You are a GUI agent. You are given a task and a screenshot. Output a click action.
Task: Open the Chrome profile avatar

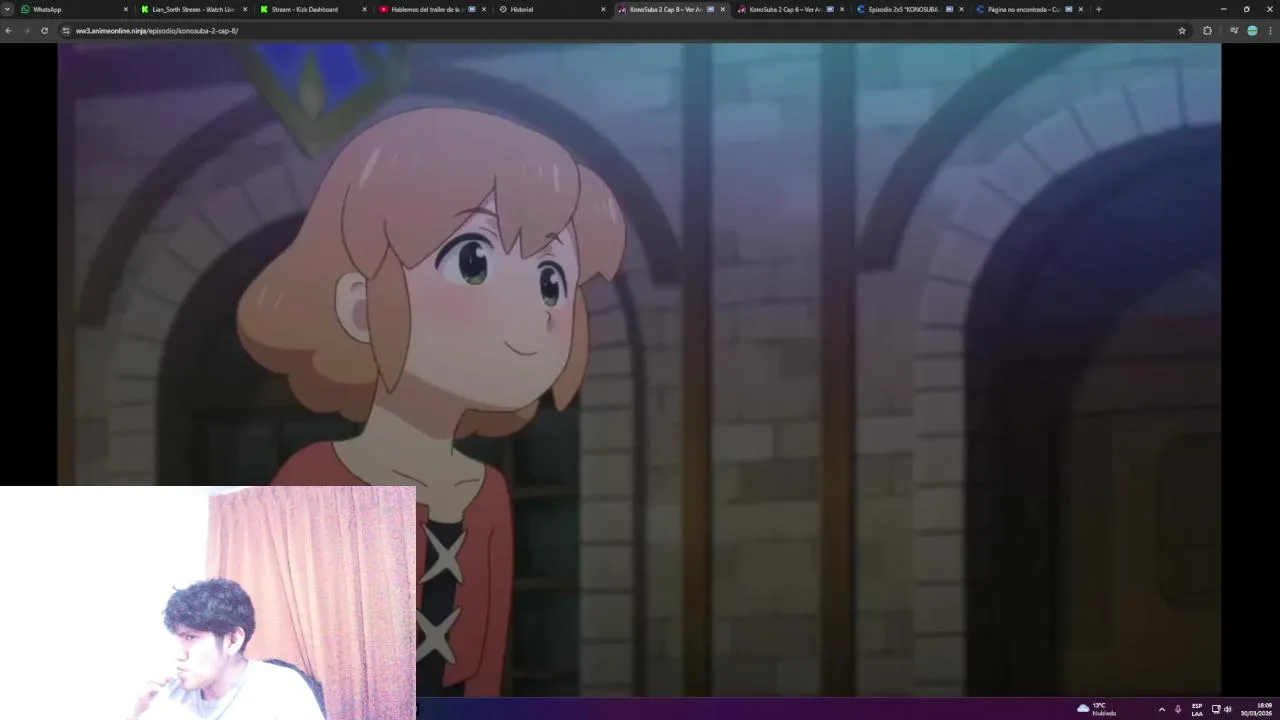(x=1252, y=30)
